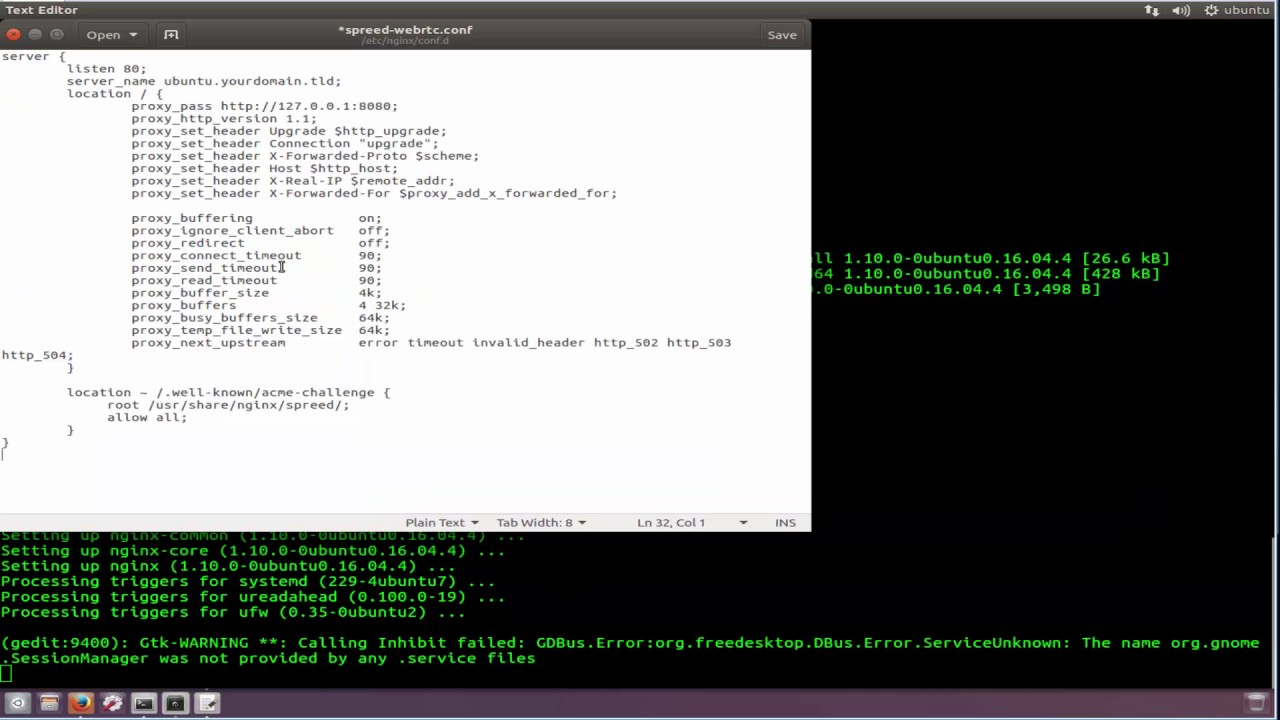
Task: Open the sound volume indicator
Action: point(1181,10)
